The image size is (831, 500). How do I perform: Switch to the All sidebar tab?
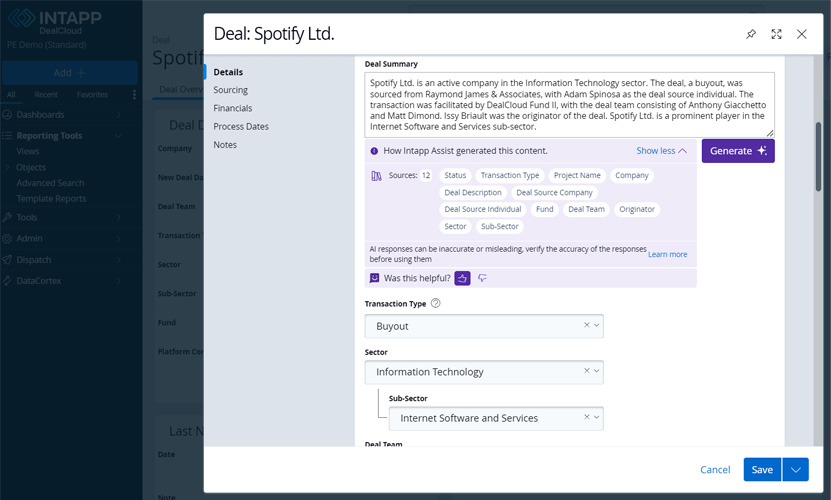[x=11, y=95]
